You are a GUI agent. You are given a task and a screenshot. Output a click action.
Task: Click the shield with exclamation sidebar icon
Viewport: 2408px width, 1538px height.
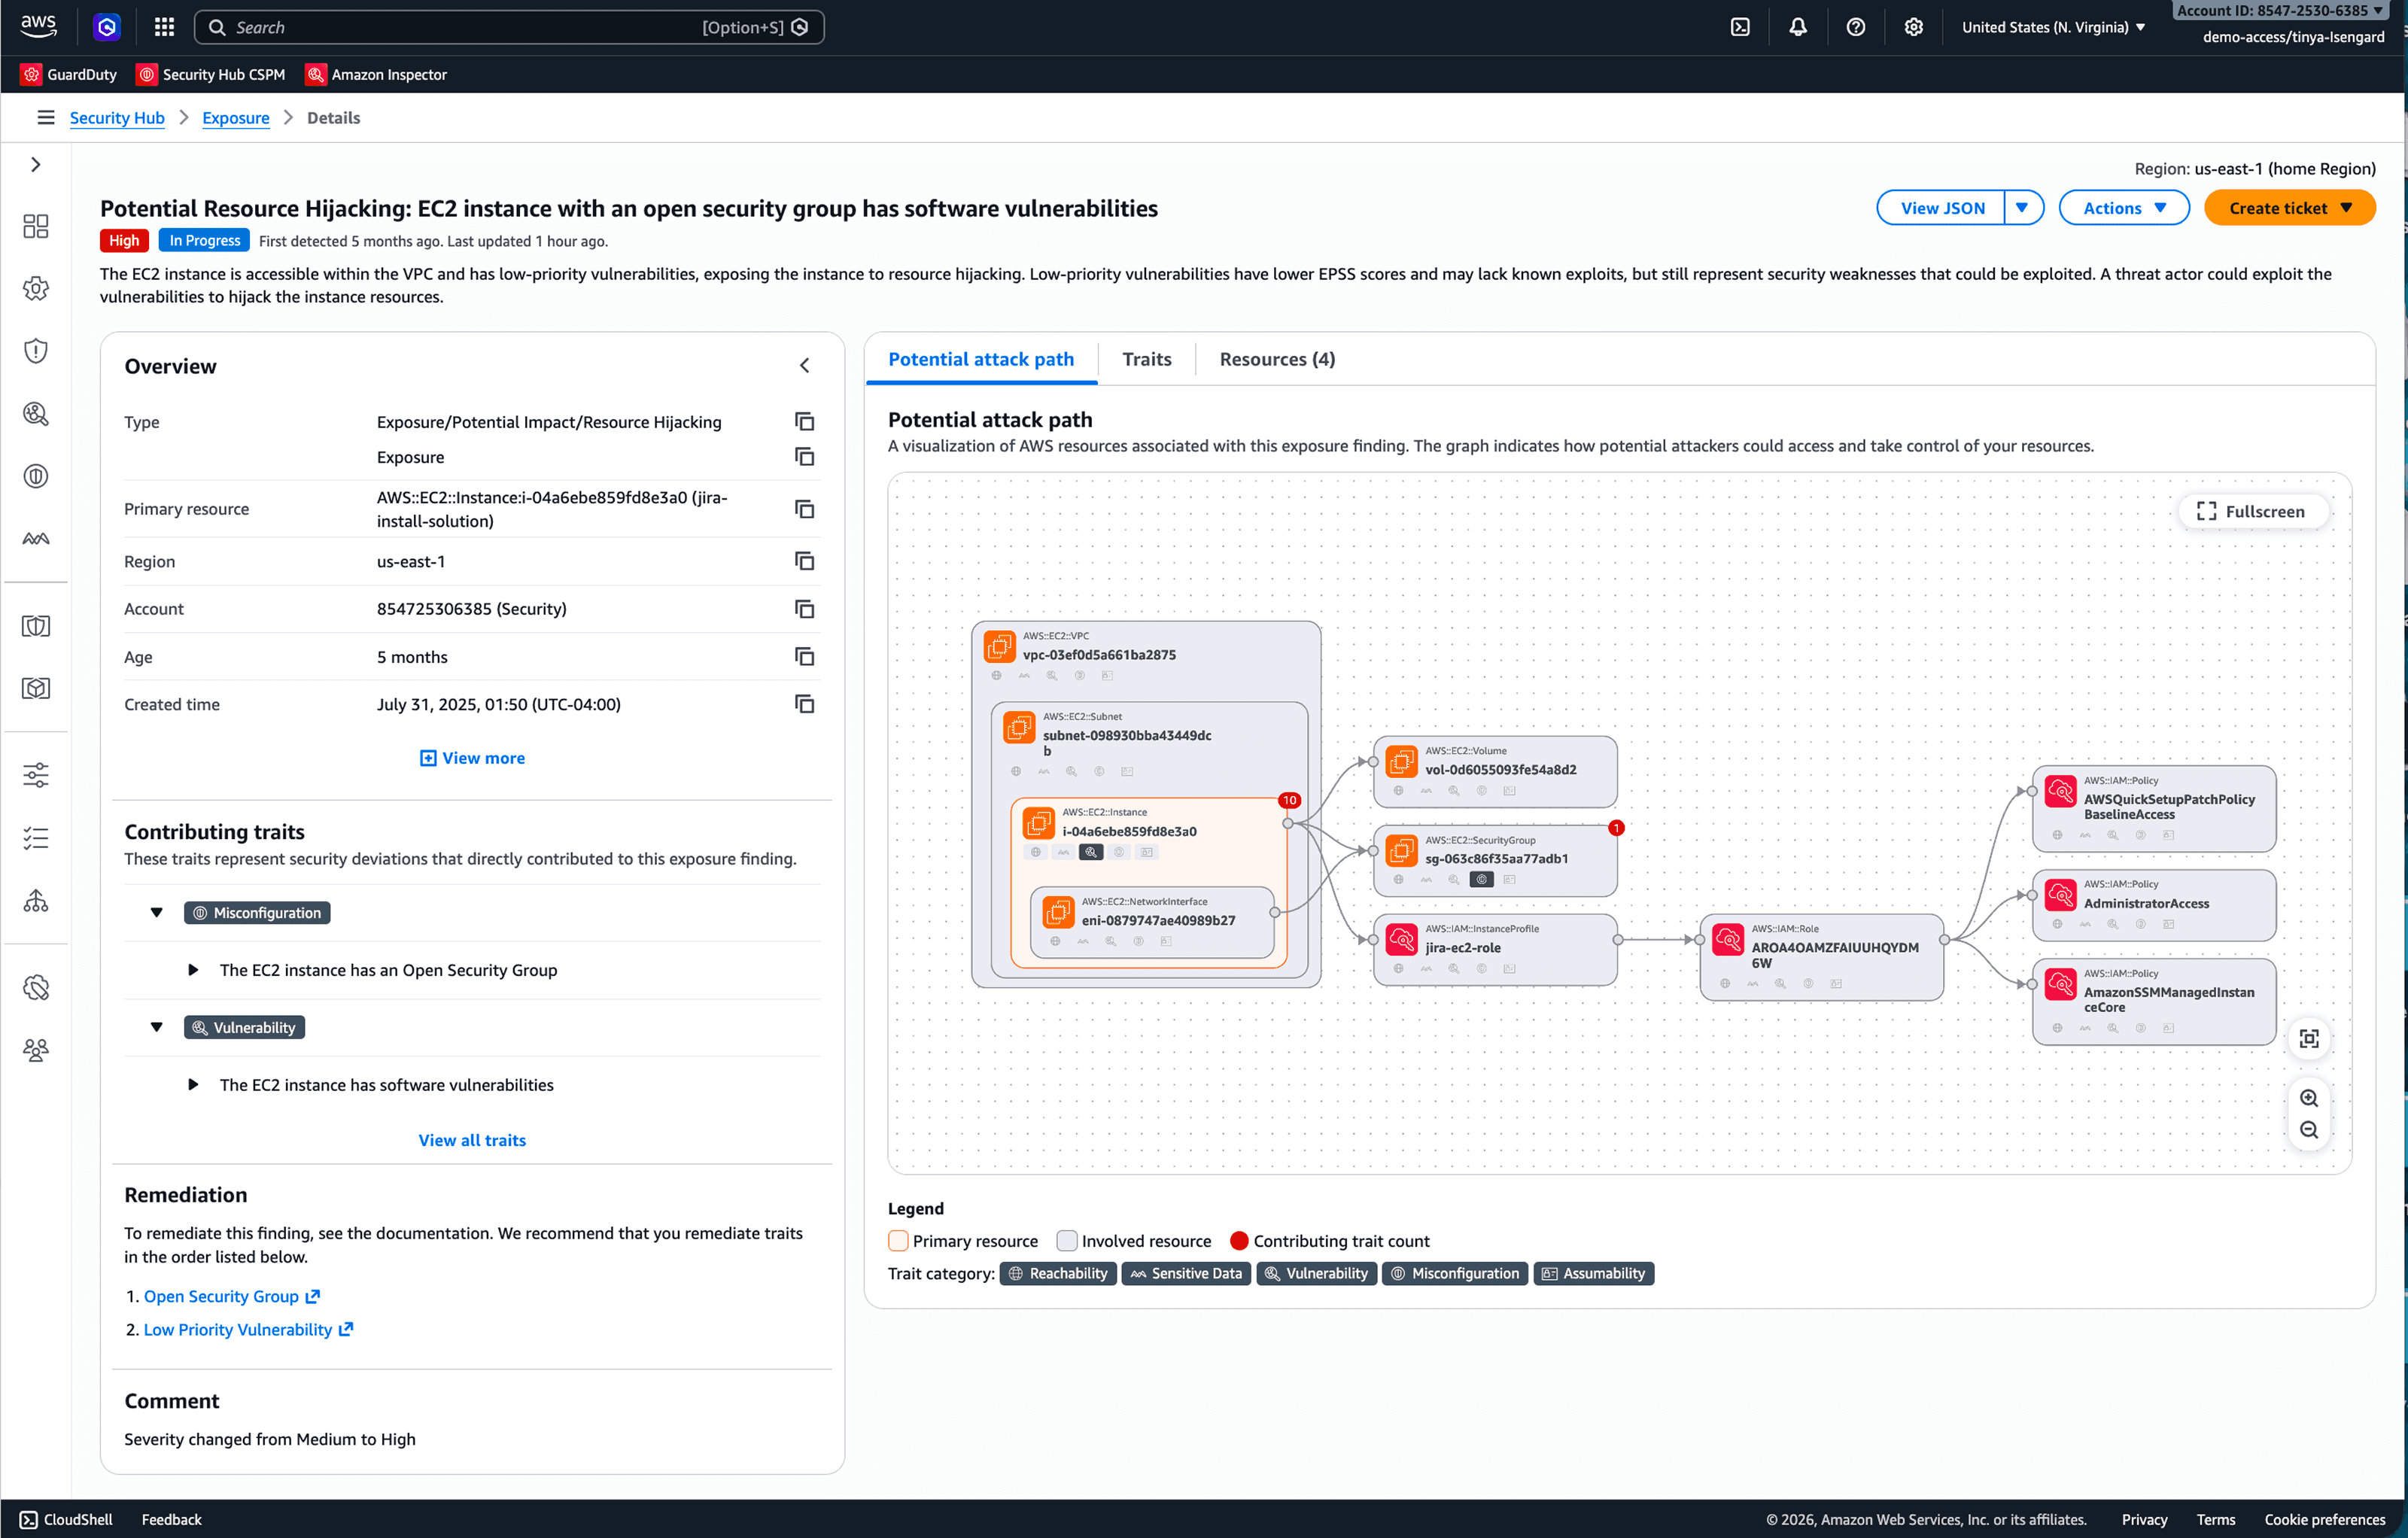[x=36, y=351]
